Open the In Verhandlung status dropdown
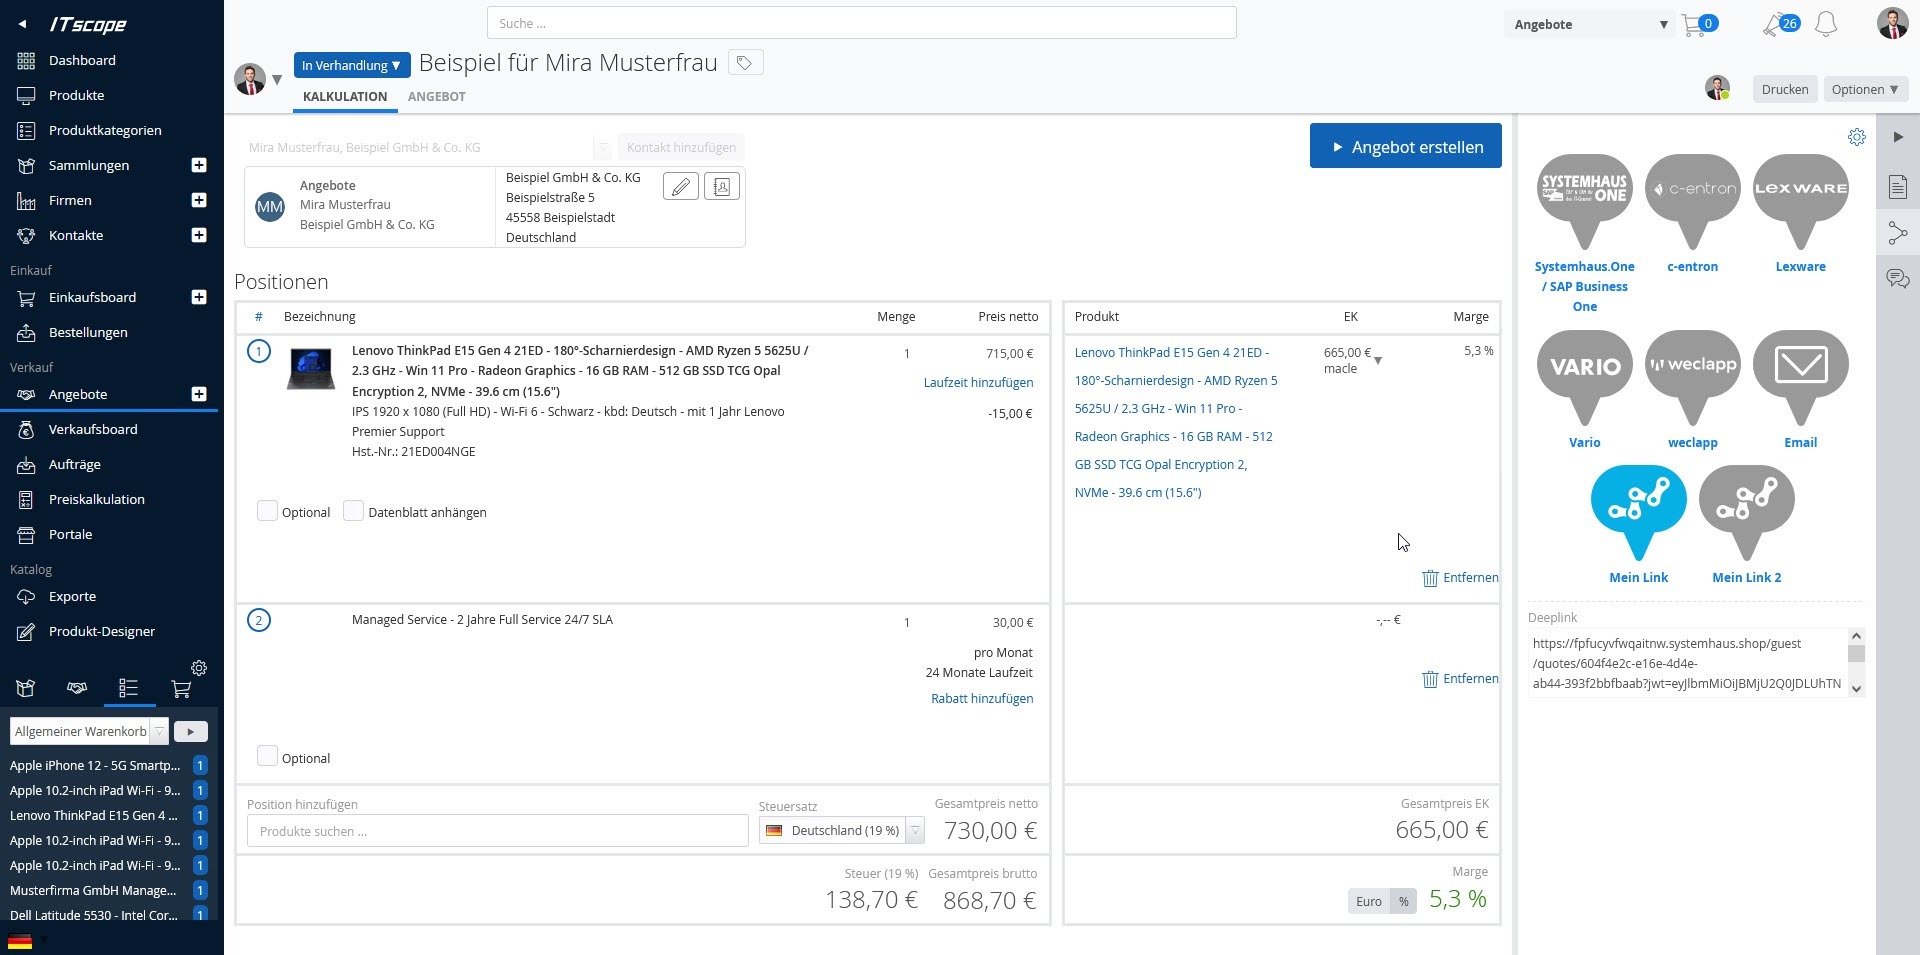 coord(351,65)
